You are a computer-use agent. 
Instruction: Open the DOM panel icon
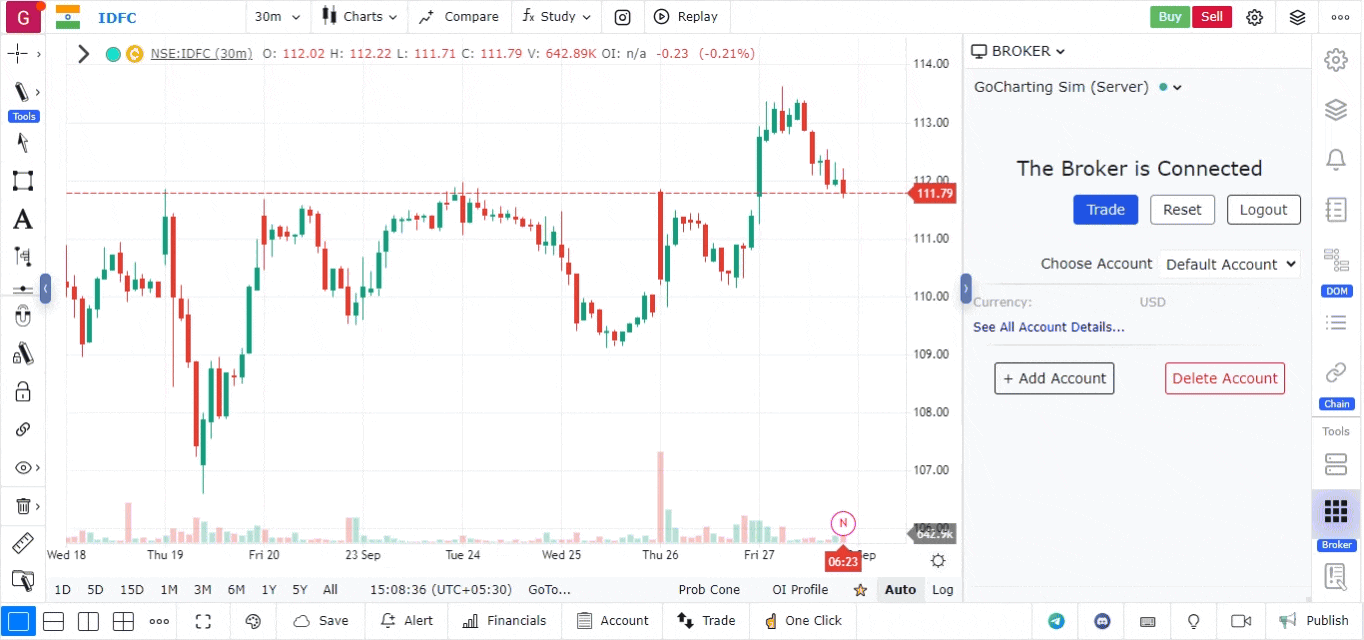point(1335,262)
